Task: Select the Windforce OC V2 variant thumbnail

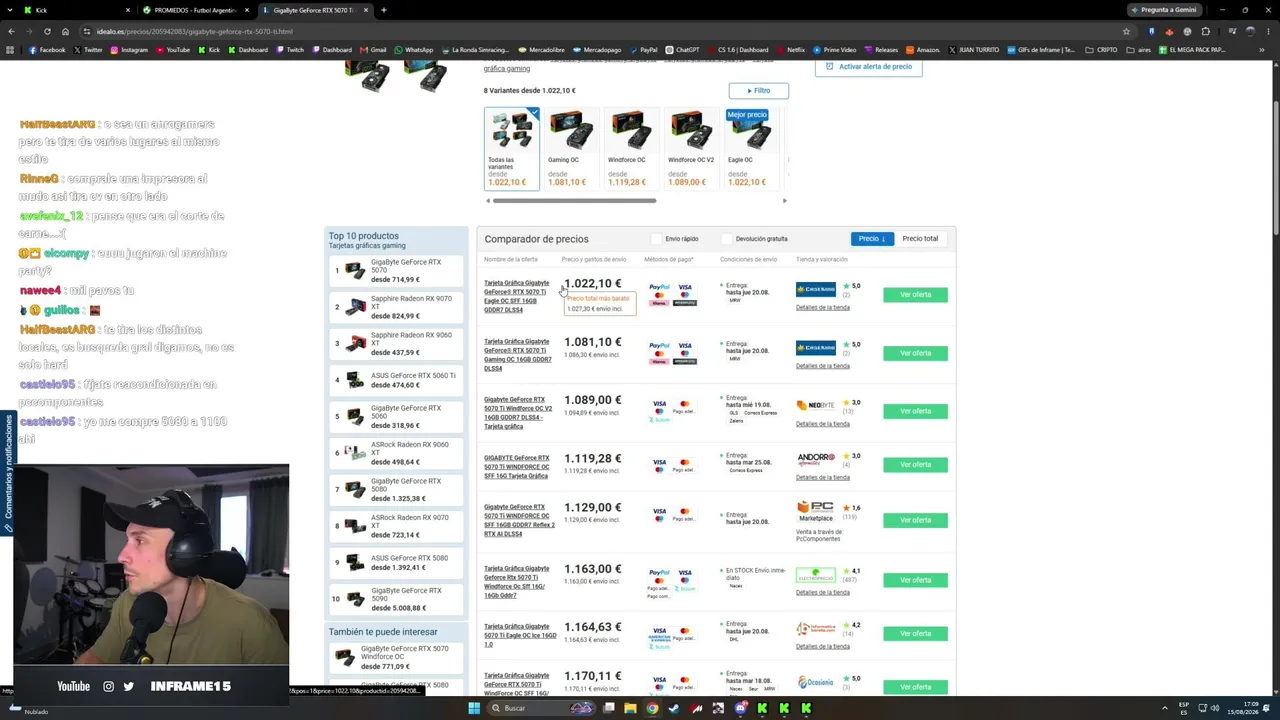Action: (690, 148)
